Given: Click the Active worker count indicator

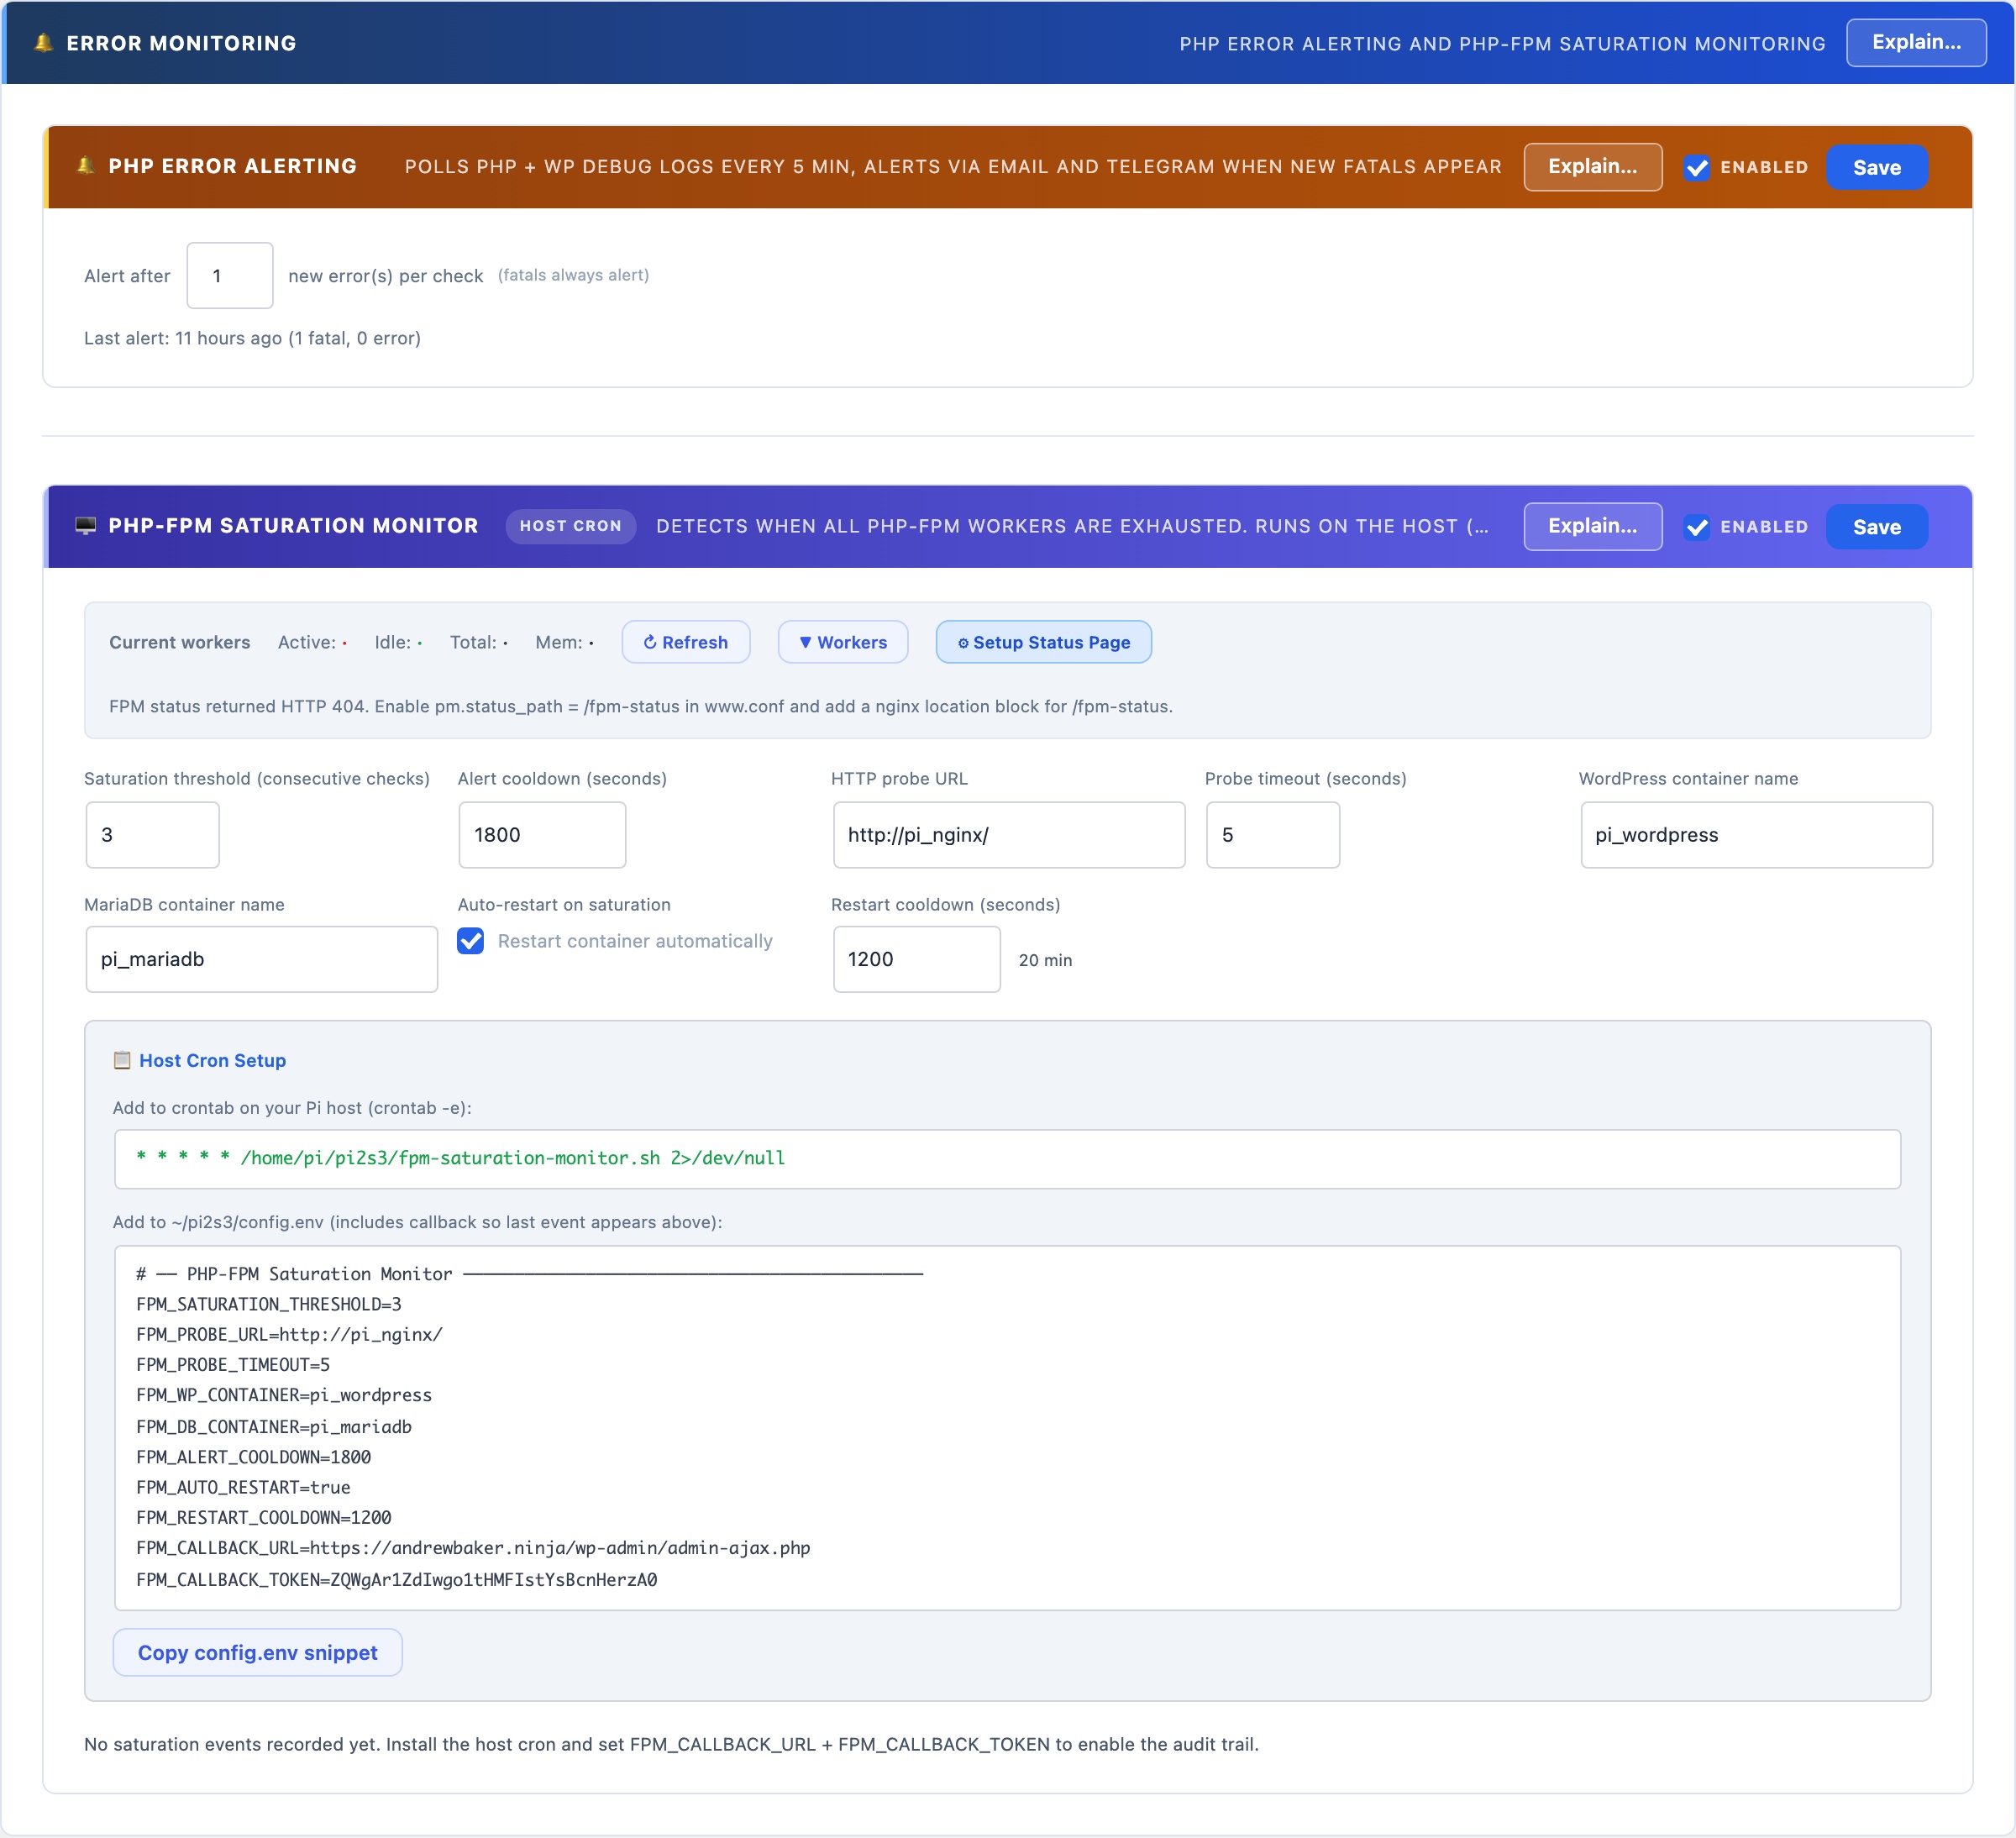Looking at the screenshot, I should pyautogui.click(x=312, y=642).
